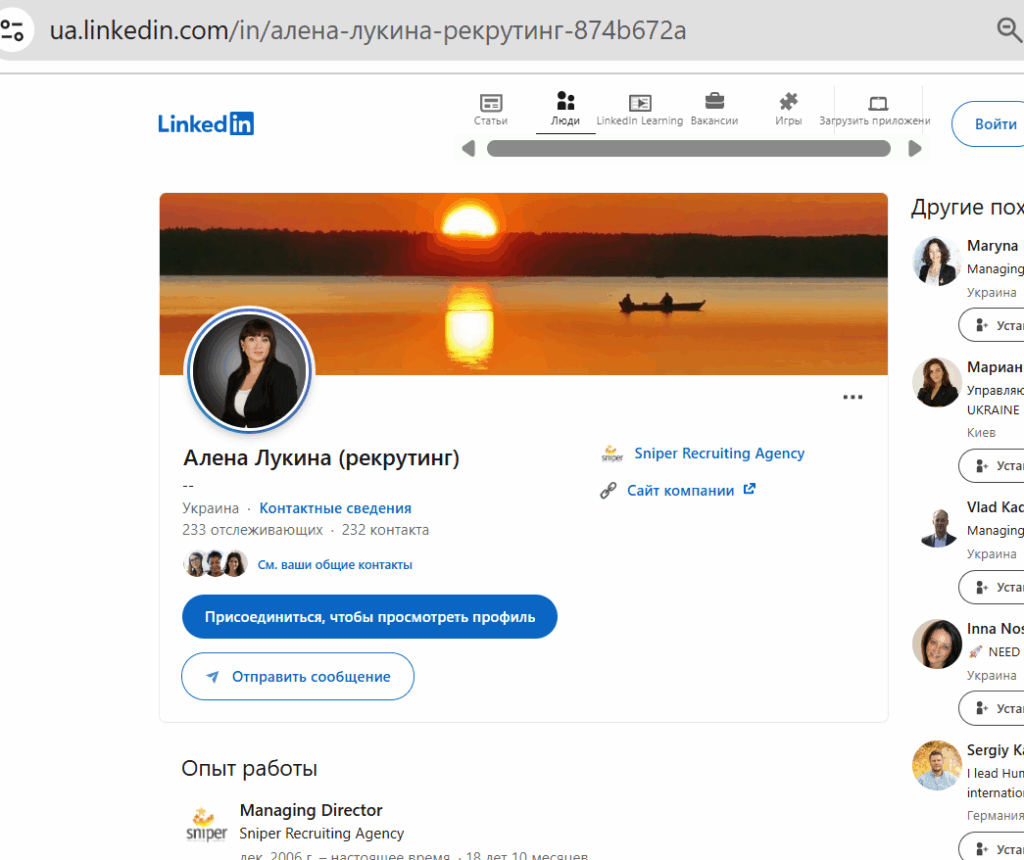Click the Sniper logo in Опыт работы
This screenshot has height=860, width=1024.
[206, 825]
